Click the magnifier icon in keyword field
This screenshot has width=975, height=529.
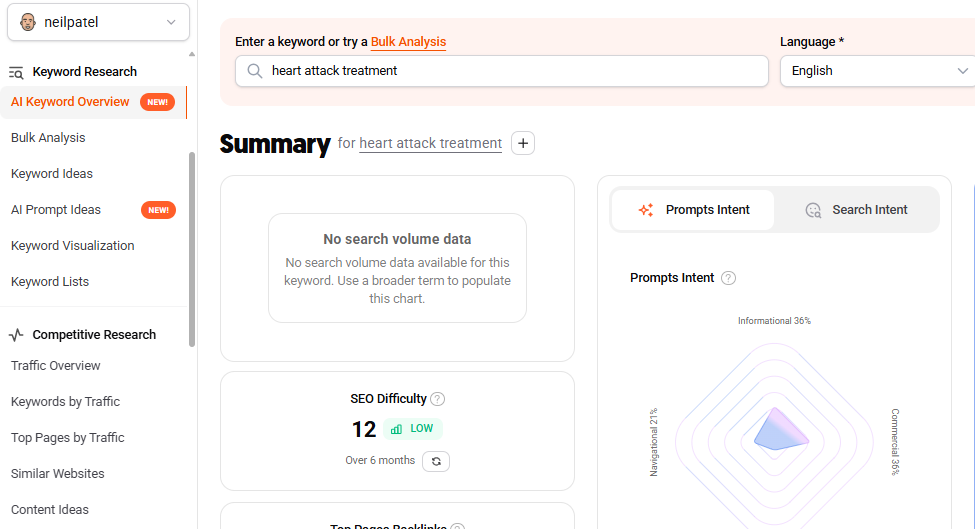[x=254, y=71]
